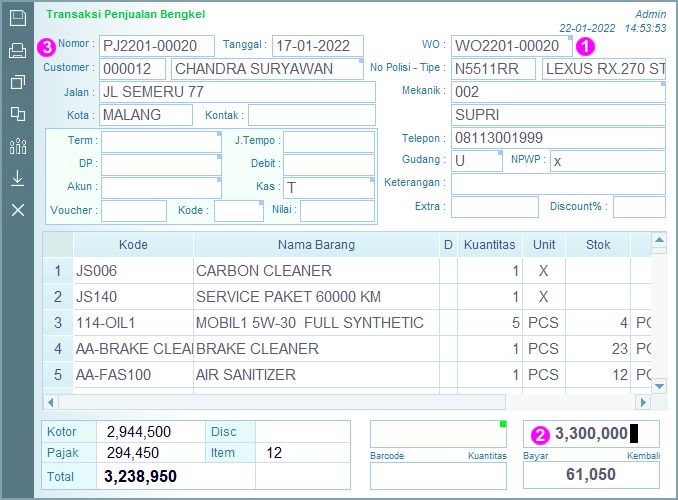Click the stacked windows duplicate icon
The height and width of the screenshot is (500, 678).
click(x=17, y=82)
